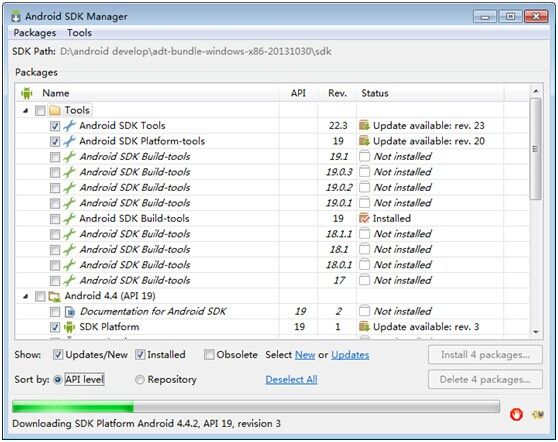Click the Documentation for Android SDK icon

(70, 312)
